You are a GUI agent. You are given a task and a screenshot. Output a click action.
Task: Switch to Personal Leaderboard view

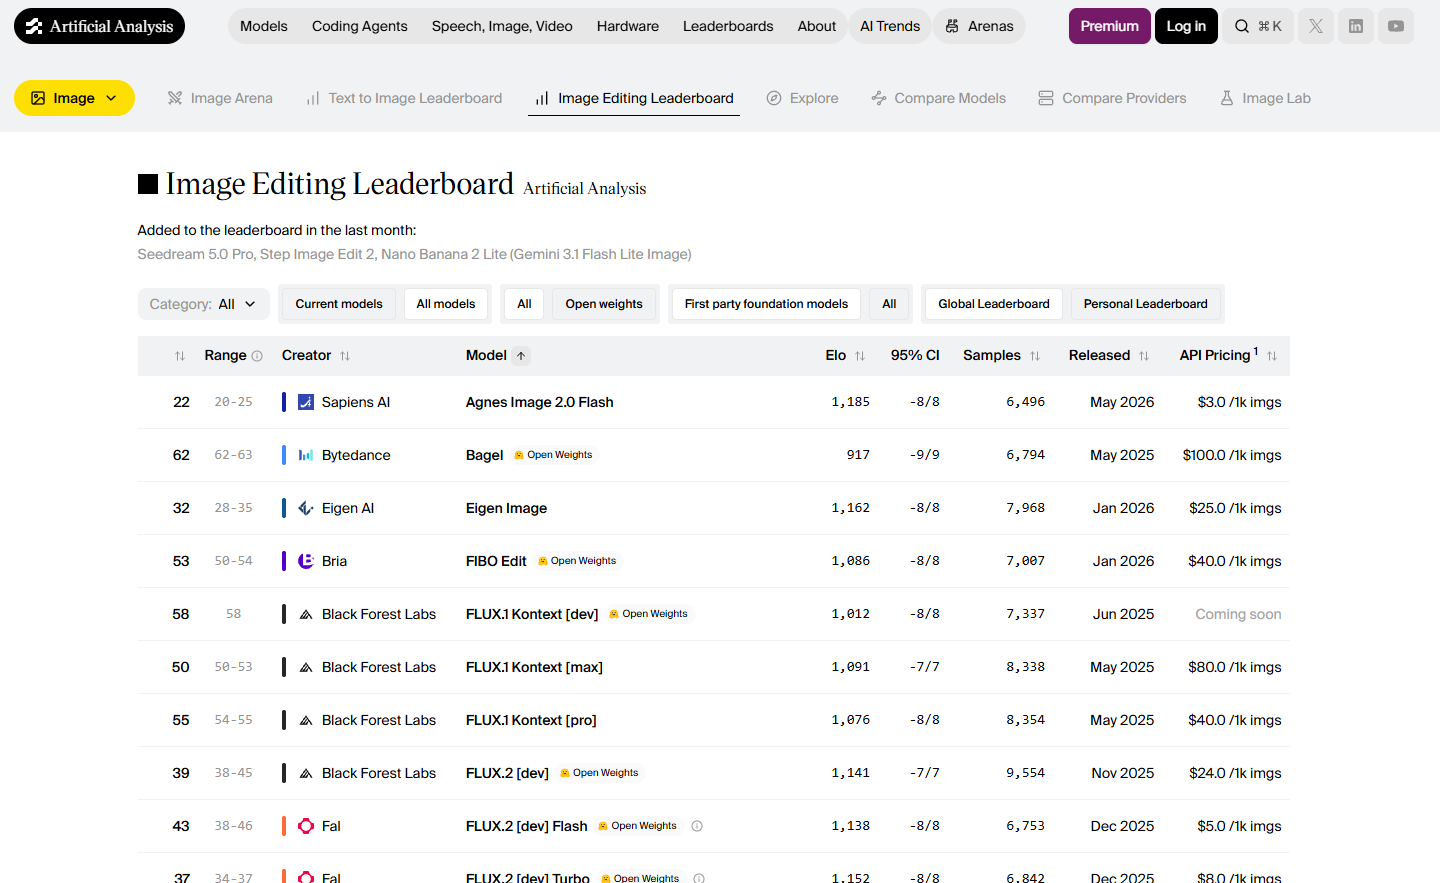point(1145,304)
